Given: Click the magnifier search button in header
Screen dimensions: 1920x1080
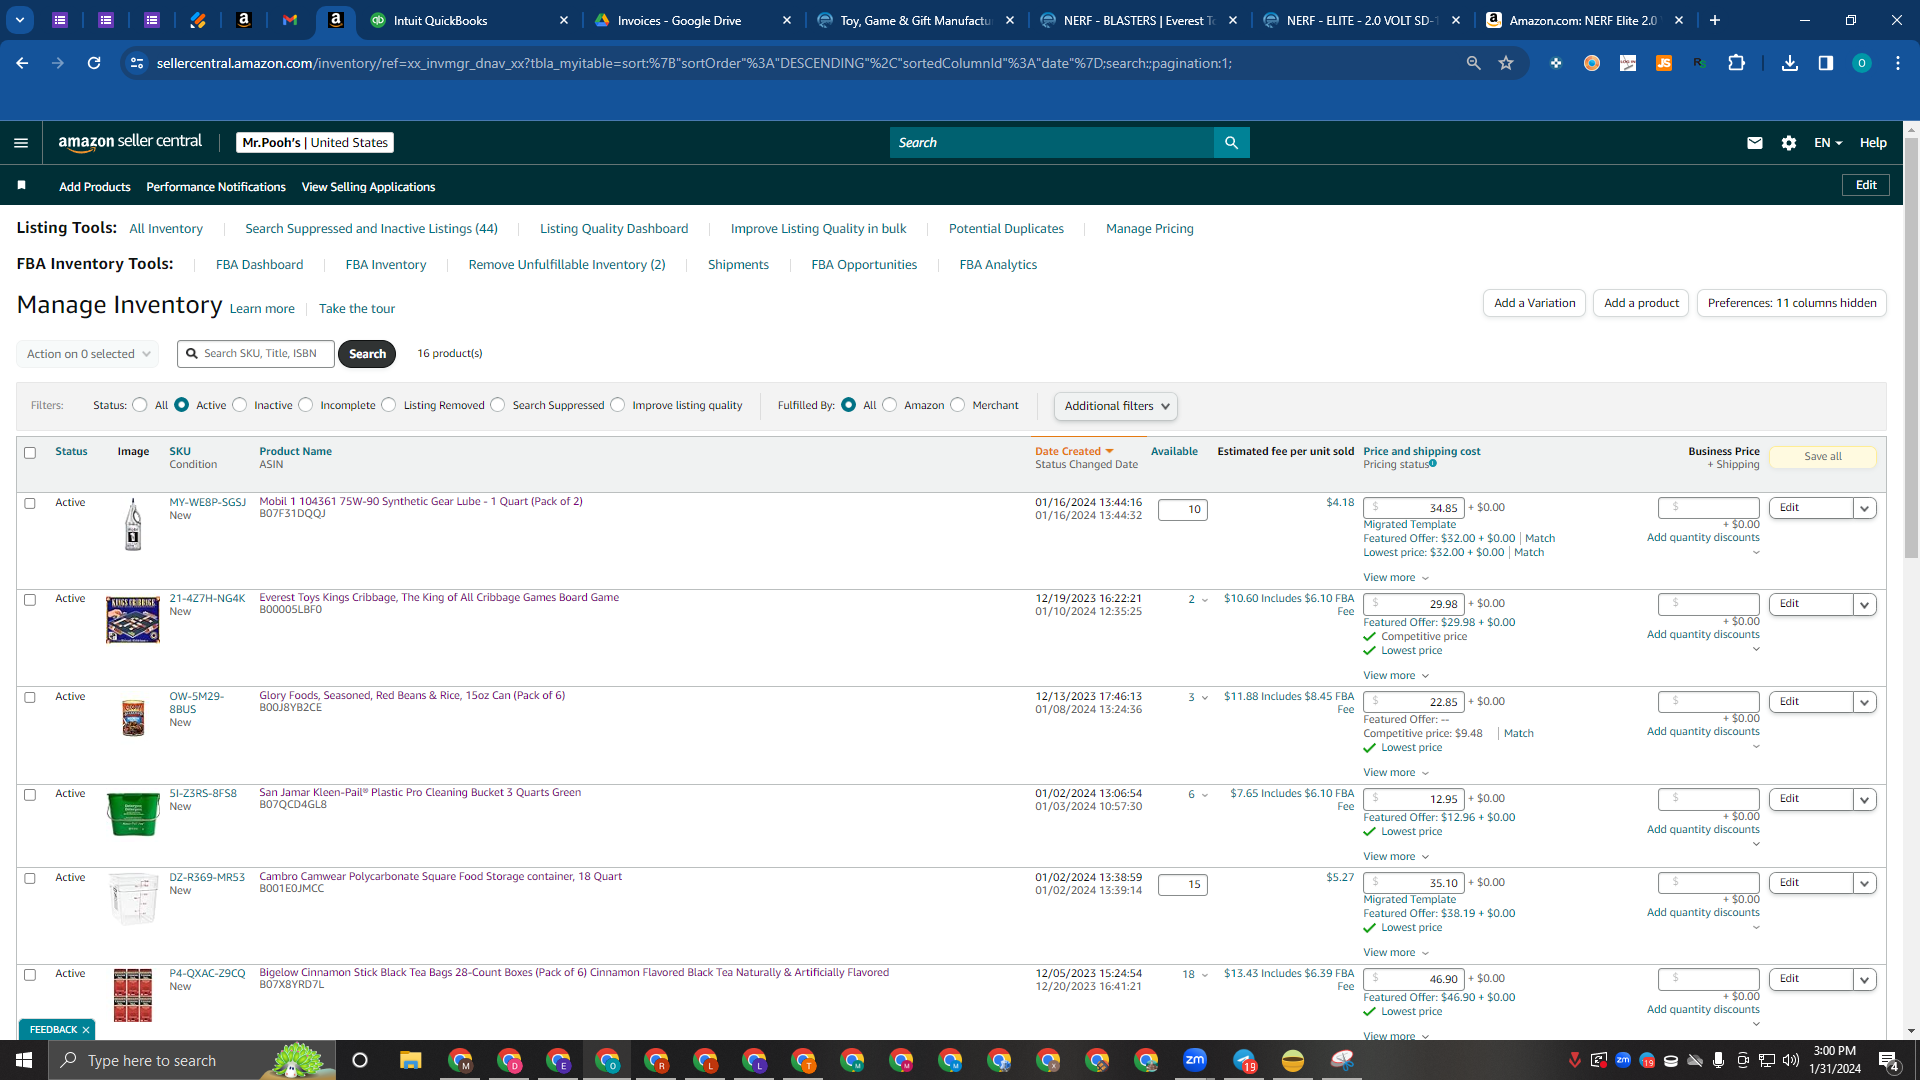Looking at the screenshot, I should (1231, 143).
